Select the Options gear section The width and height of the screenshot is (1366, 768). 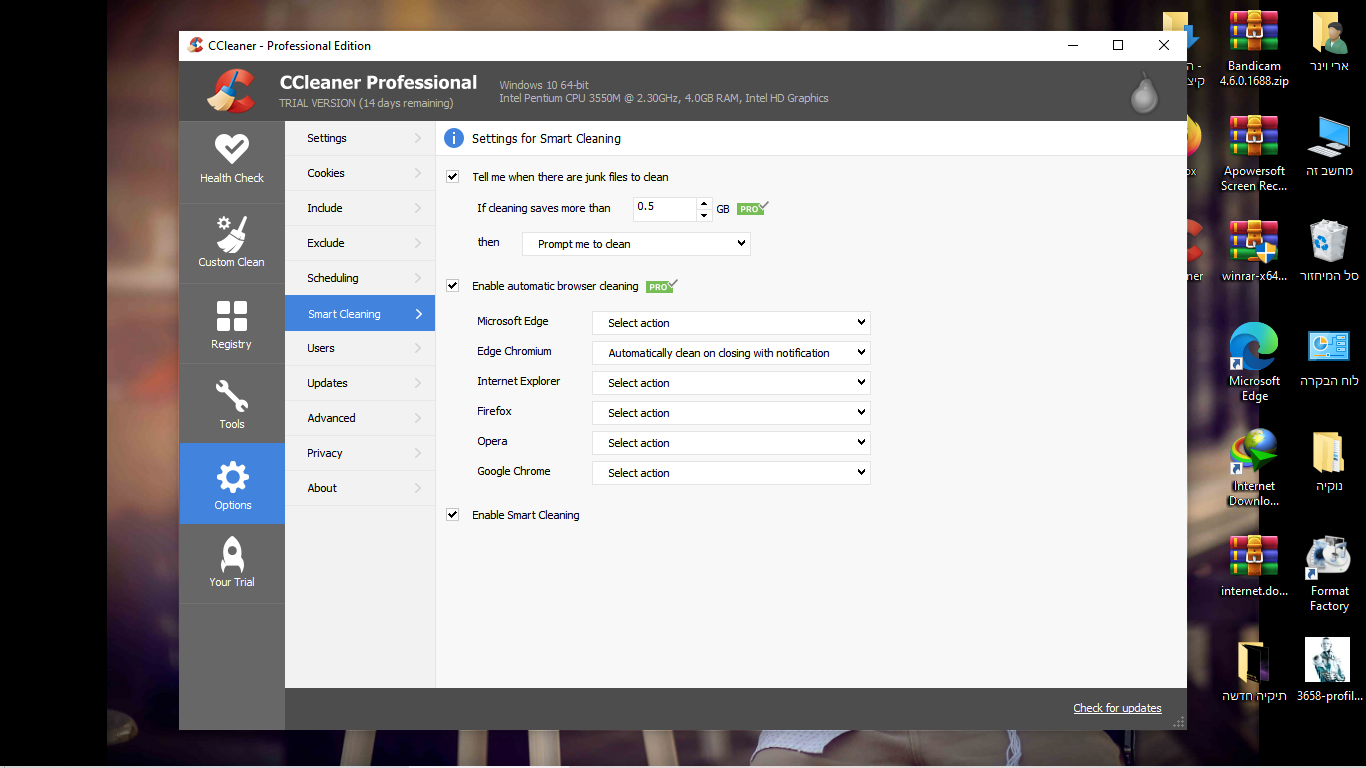click(x=232, y=484)
